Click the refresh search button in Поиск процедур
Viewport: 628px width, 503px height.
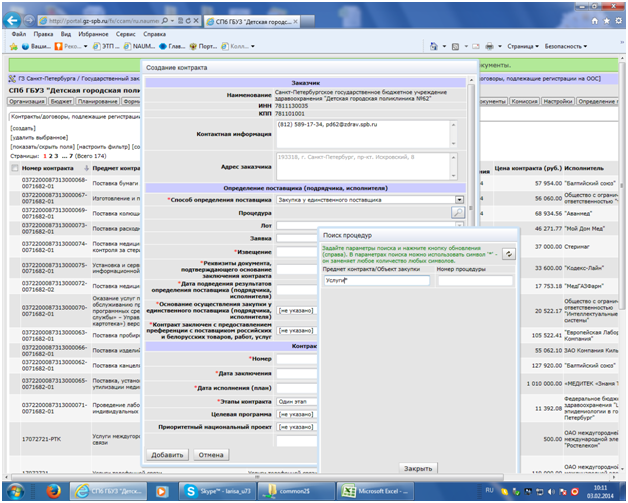click(509, 254)
